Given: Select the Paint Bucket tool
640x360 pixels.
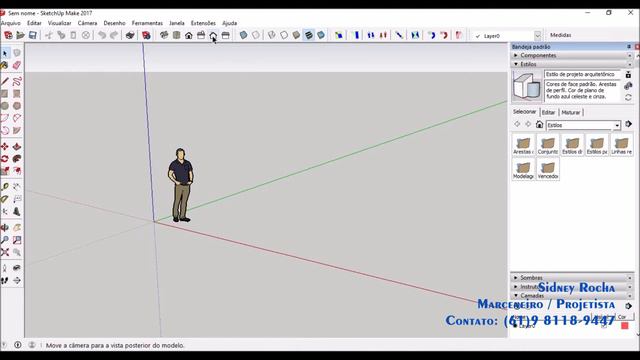Looking at the screenshot, I should pos(5,65).
